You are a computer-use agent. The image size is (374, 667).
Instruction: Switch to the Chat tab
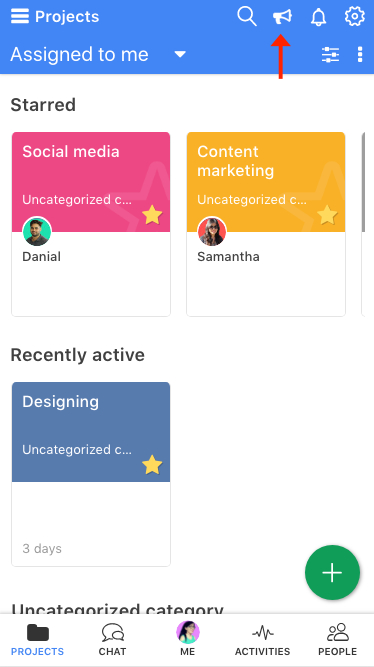click(112, 640)
